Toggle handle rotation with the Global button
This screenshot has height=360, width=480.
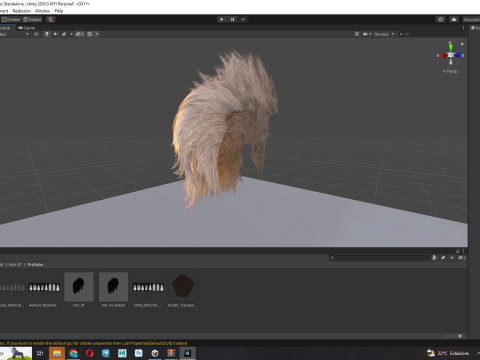[32, 19]
